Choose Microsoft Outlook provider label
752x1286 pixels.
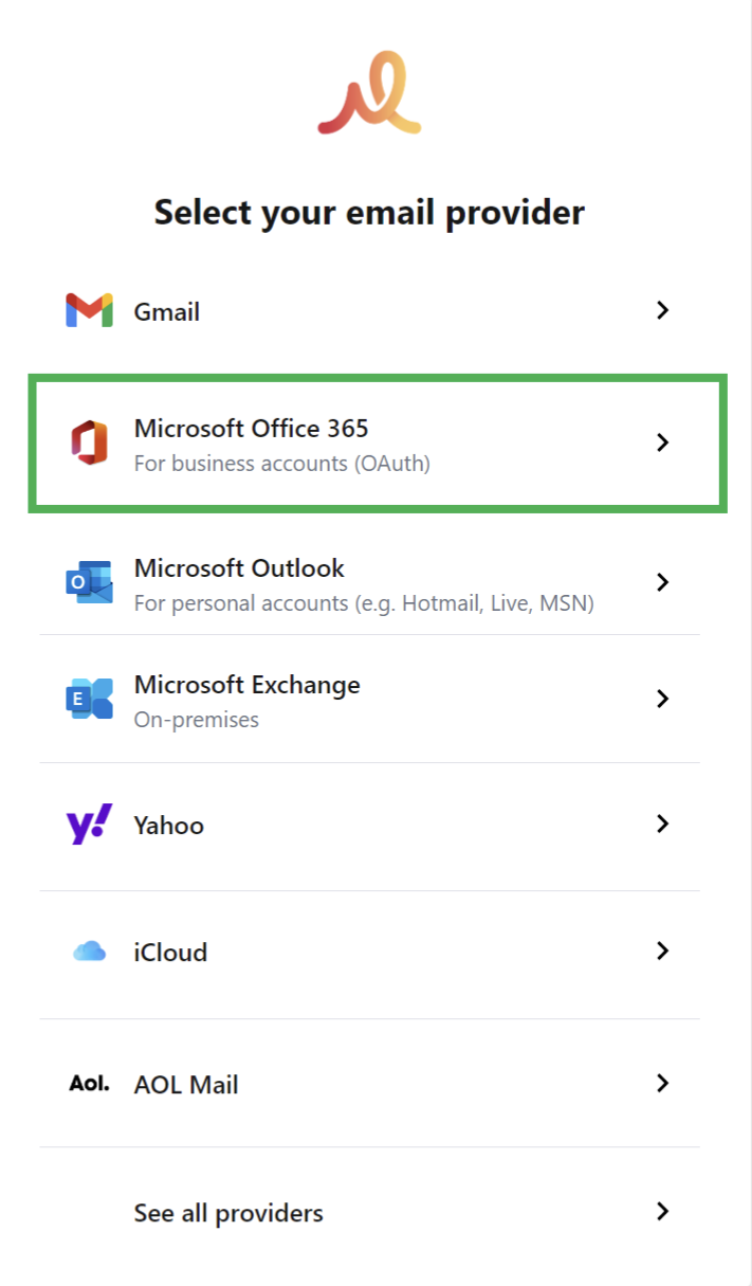(239, 568)
